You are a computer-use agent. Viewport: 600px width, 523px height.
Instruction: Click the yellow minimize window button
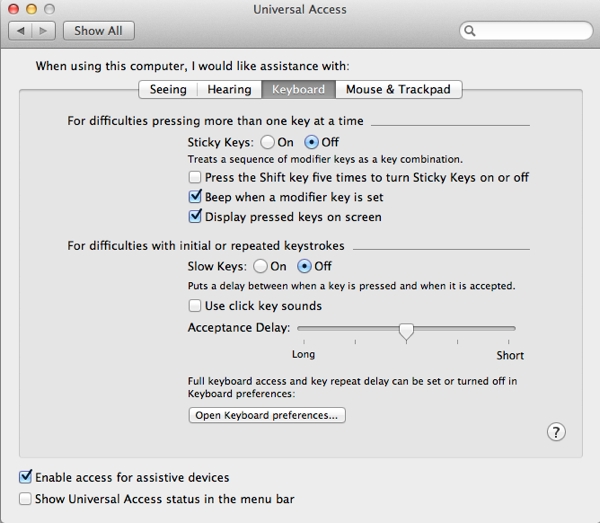coord(31,9)
